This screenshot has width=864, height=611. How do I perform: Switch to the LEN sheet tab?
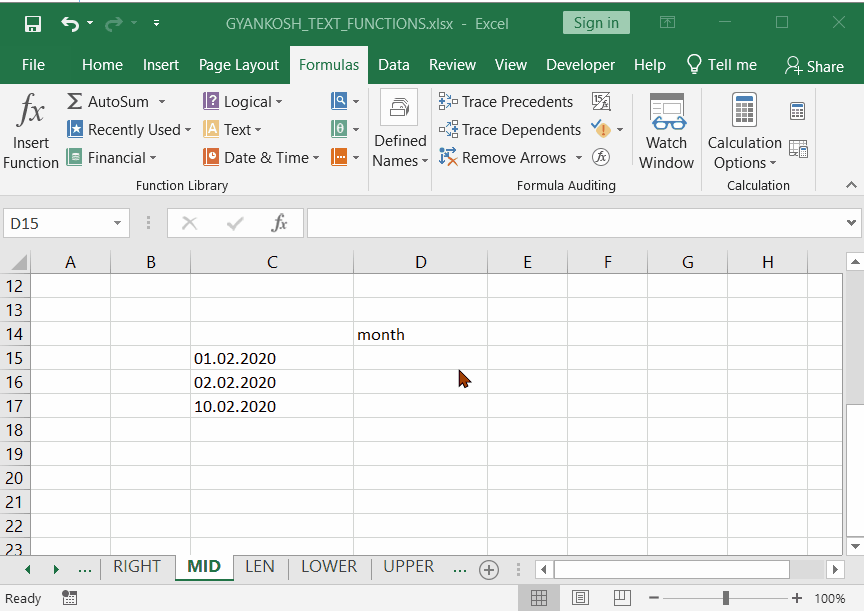(260, 566)
